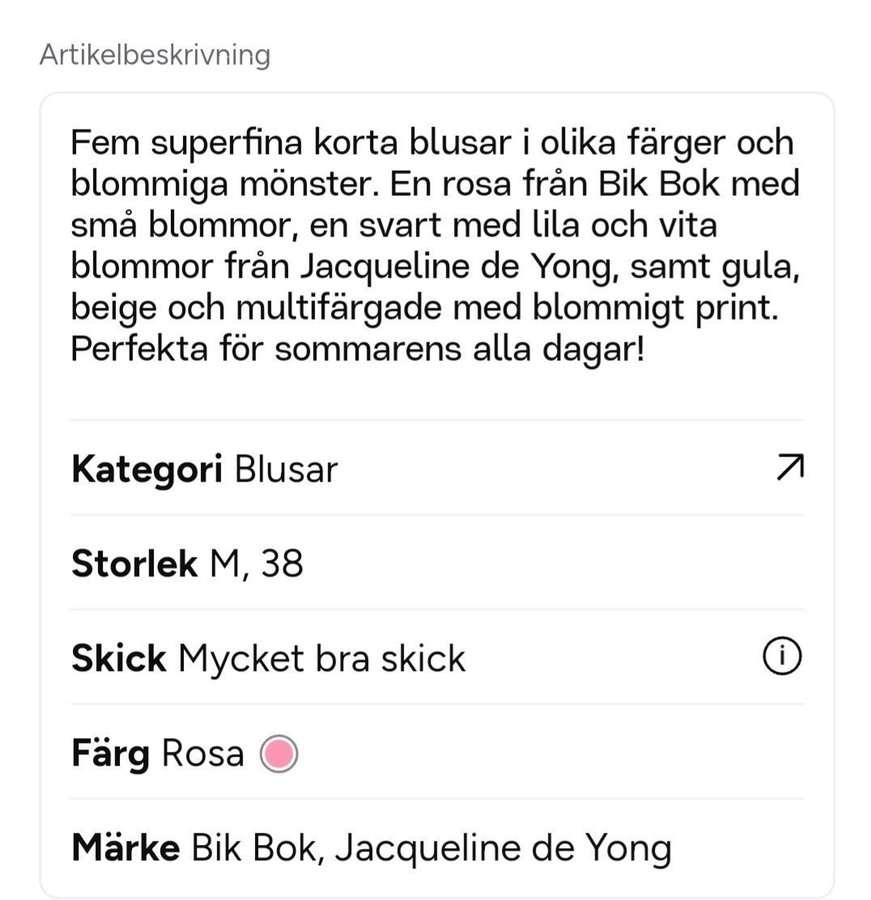
Task: Click the Märke label
Action: coord(126,848)
